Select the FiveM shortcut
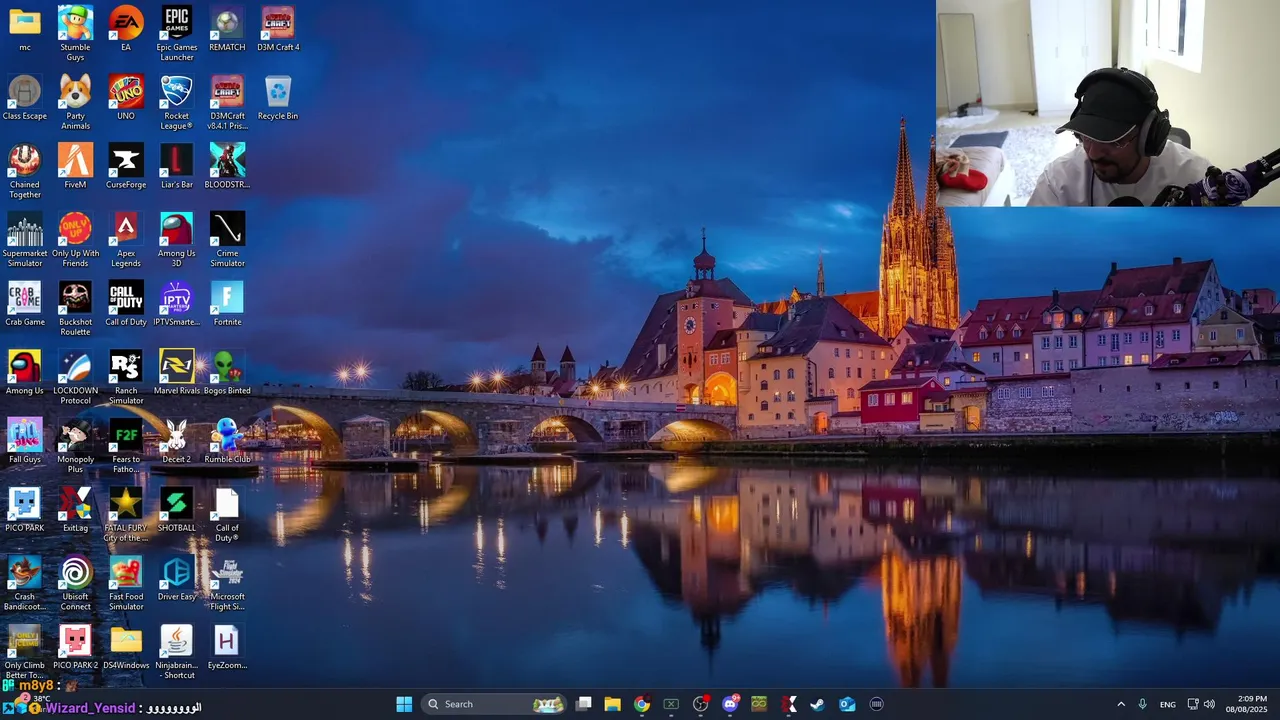The image size is (1280, 720). coord(75,166)
